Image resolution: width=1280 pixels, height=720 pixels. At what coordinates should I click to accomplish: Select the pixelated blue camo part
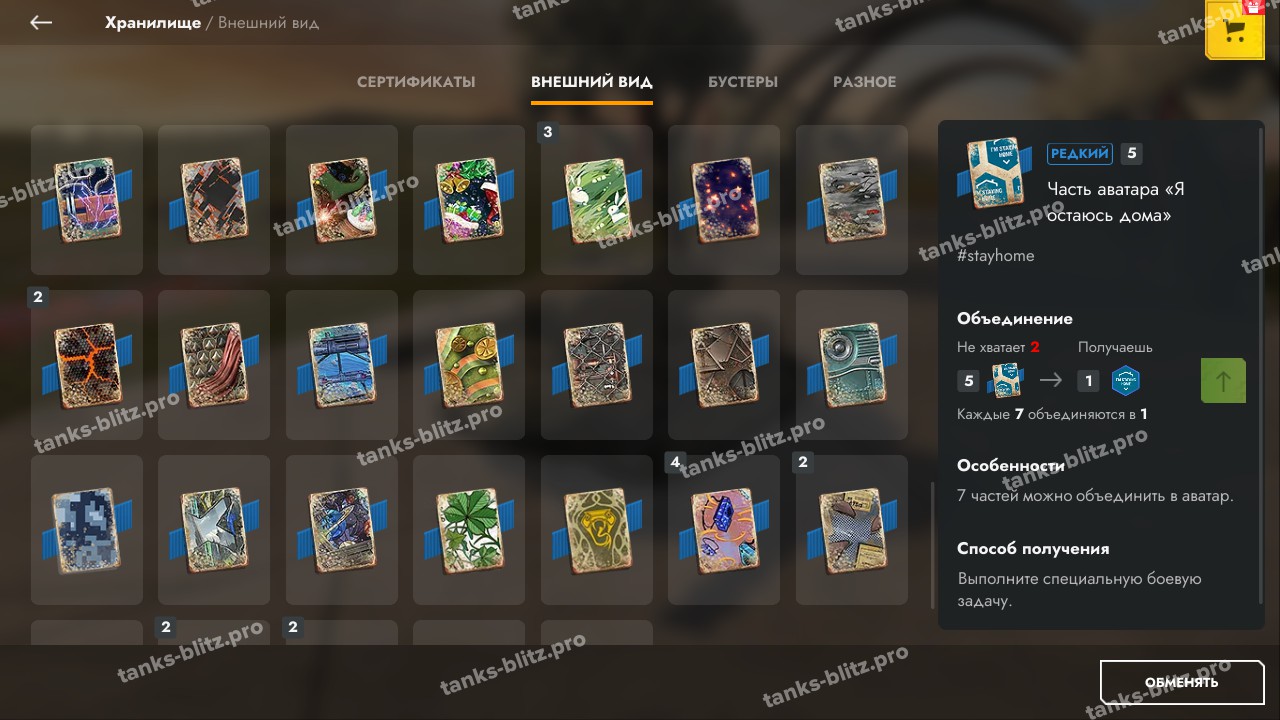[x=86, y=529]
